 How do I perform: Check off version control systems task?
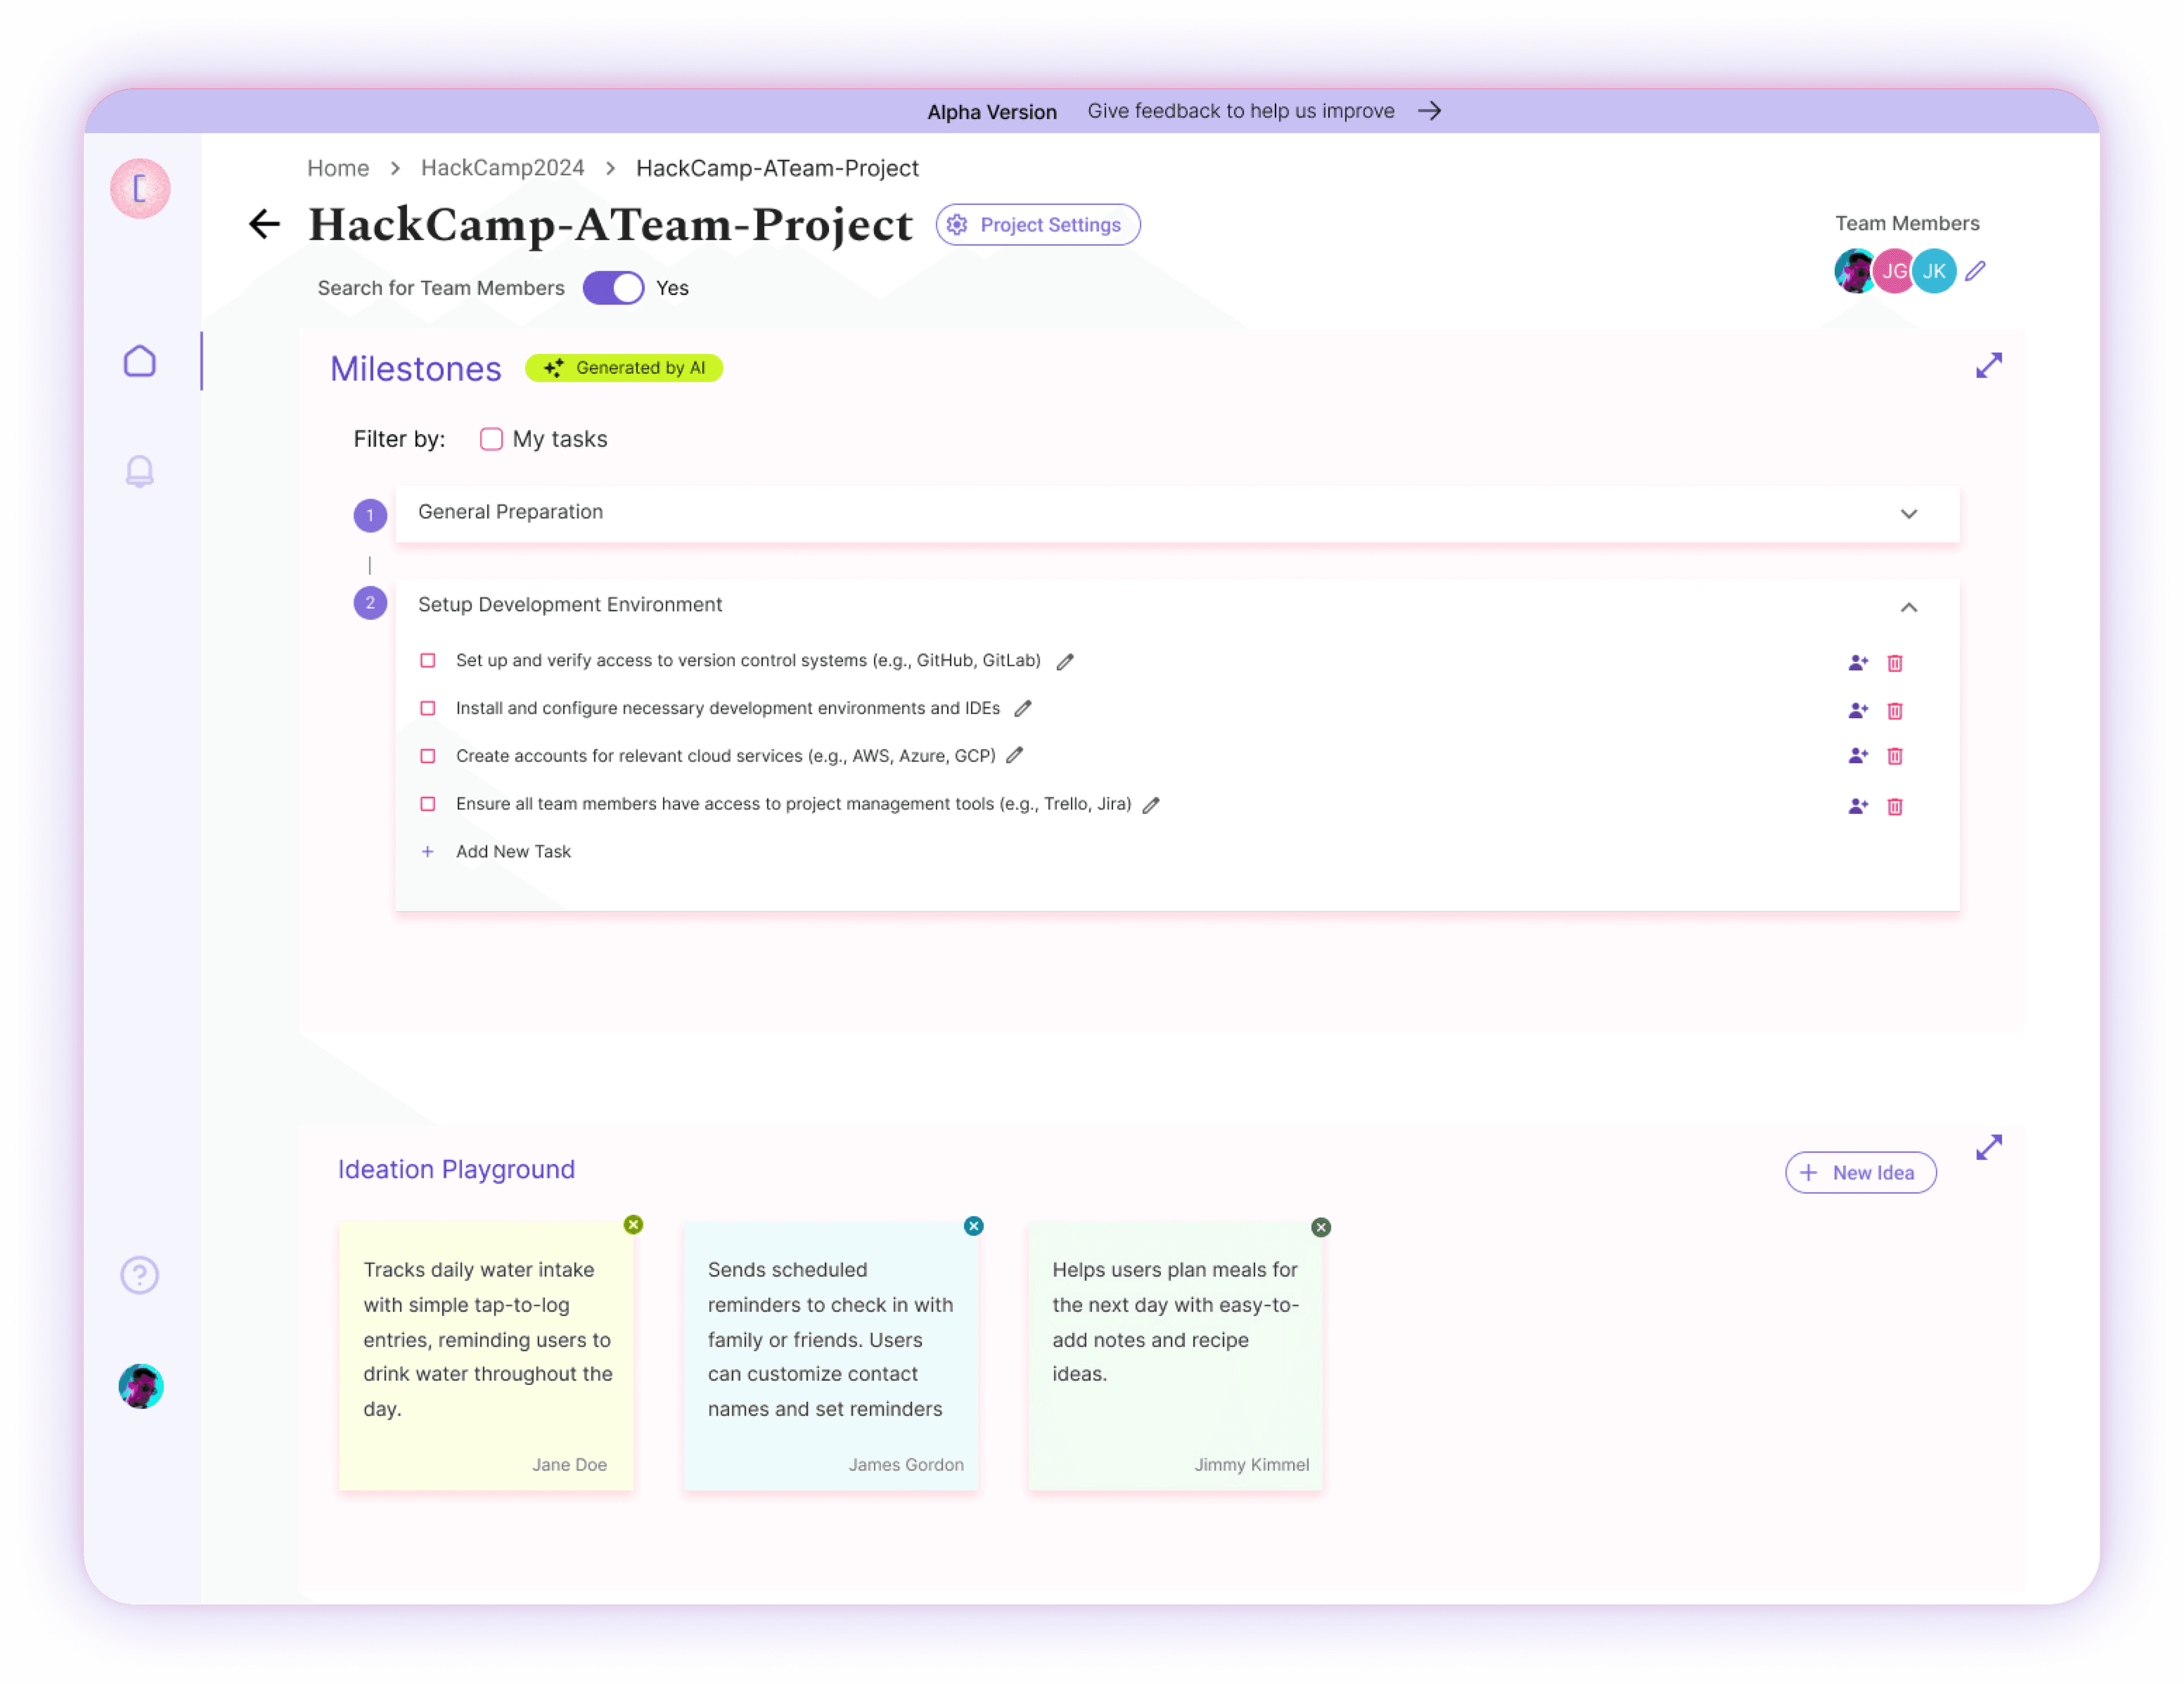coord(428,661)
